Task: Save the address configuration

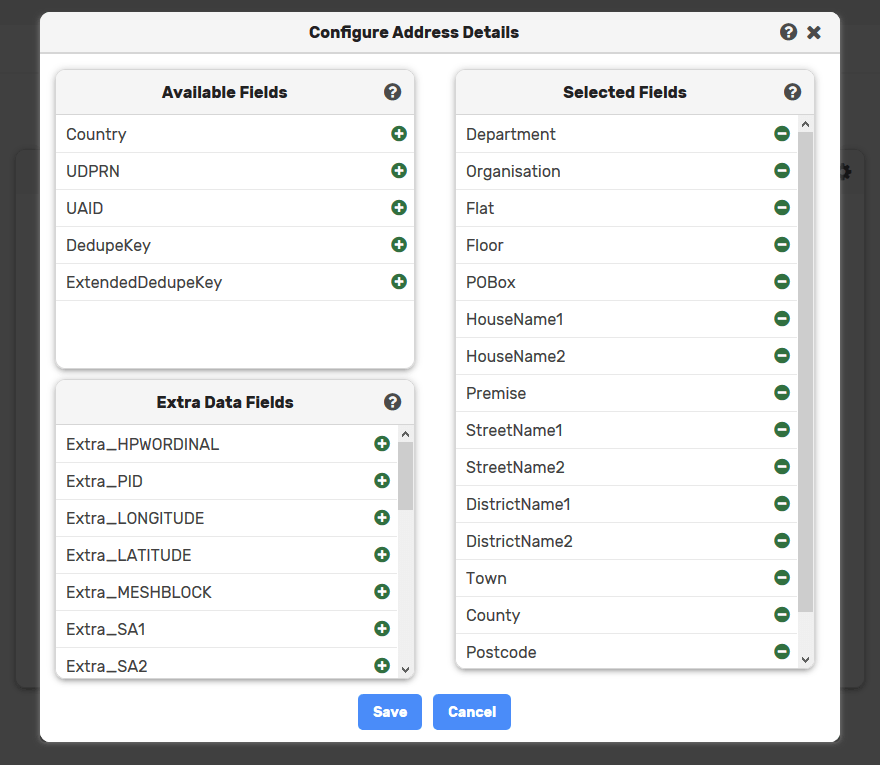Action: point(390,712)
